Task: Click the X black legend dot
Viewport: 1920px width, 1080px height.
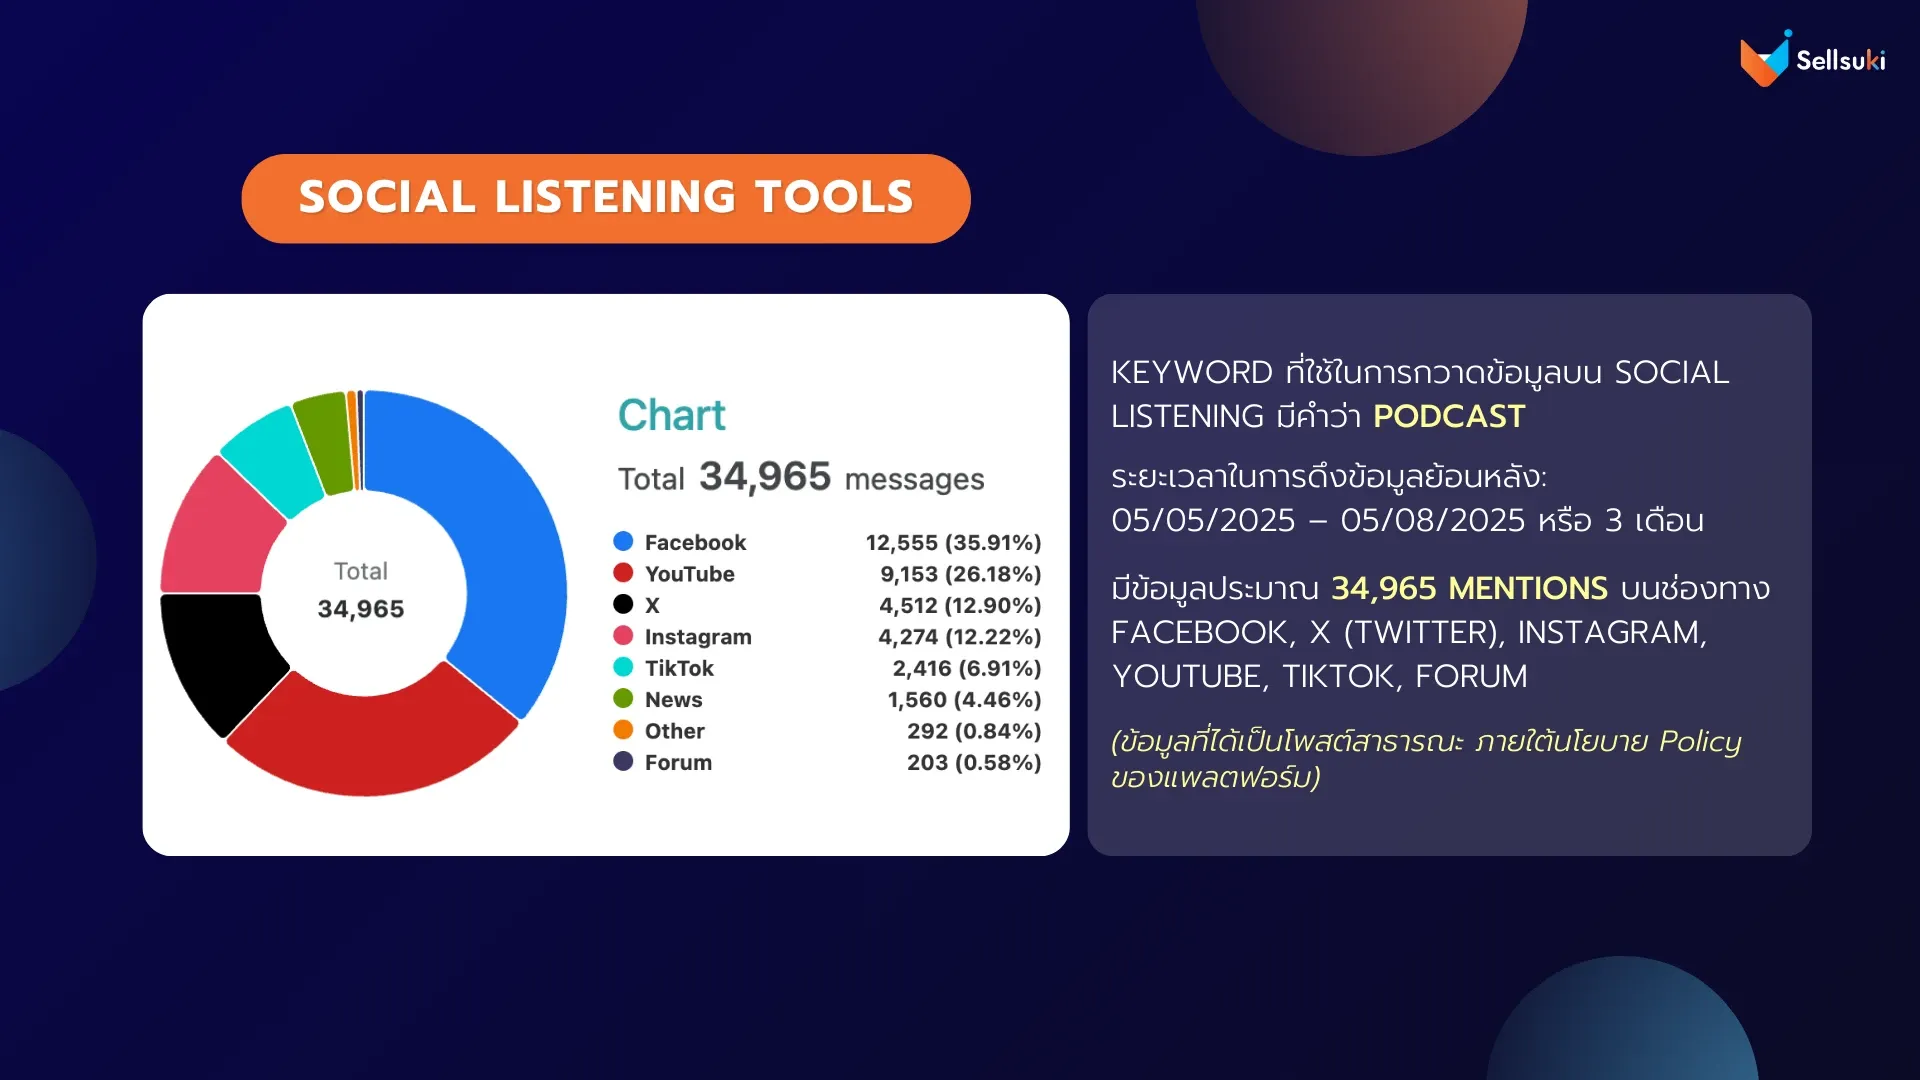Action: pyautogui.click(x=623, y=604)
